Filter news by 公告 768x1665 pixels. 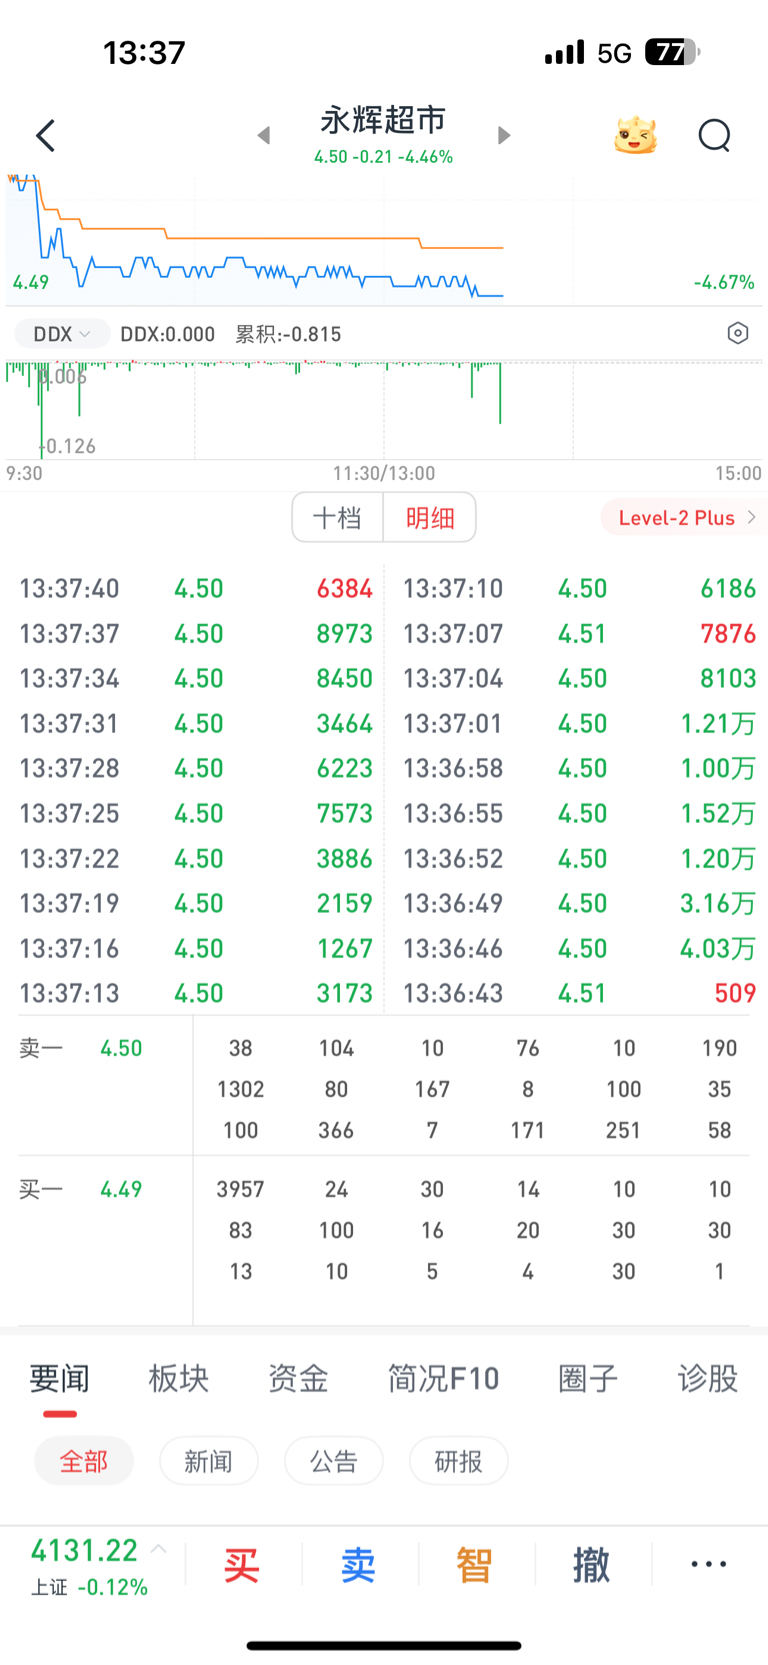click(x=334, y=1462)
